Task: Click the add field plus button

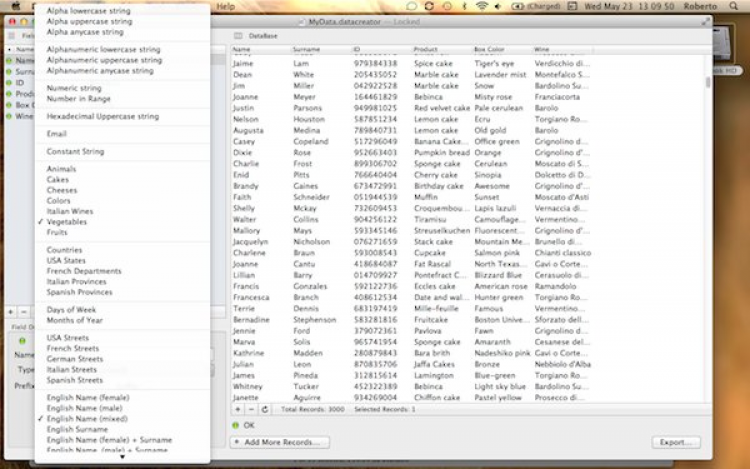Action: point(11,312)
